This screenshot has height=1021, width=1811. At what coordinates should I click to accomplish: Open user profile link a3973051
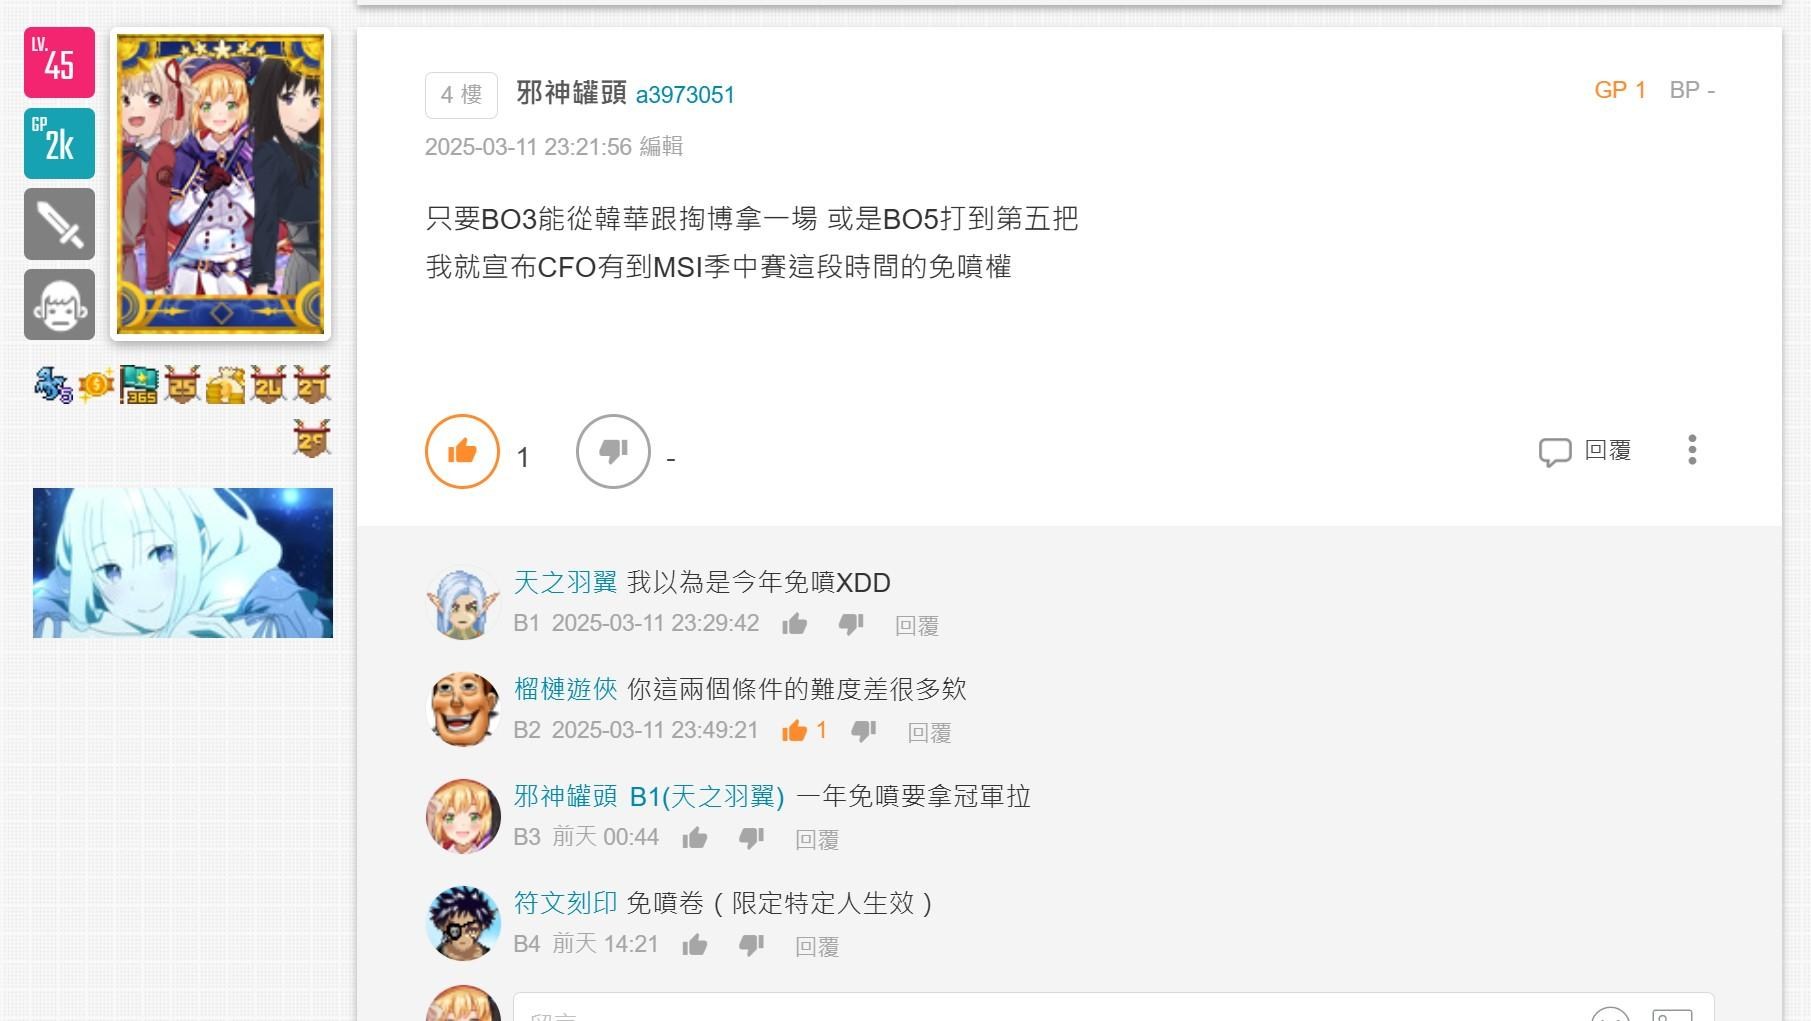click(x=685, y=95)
